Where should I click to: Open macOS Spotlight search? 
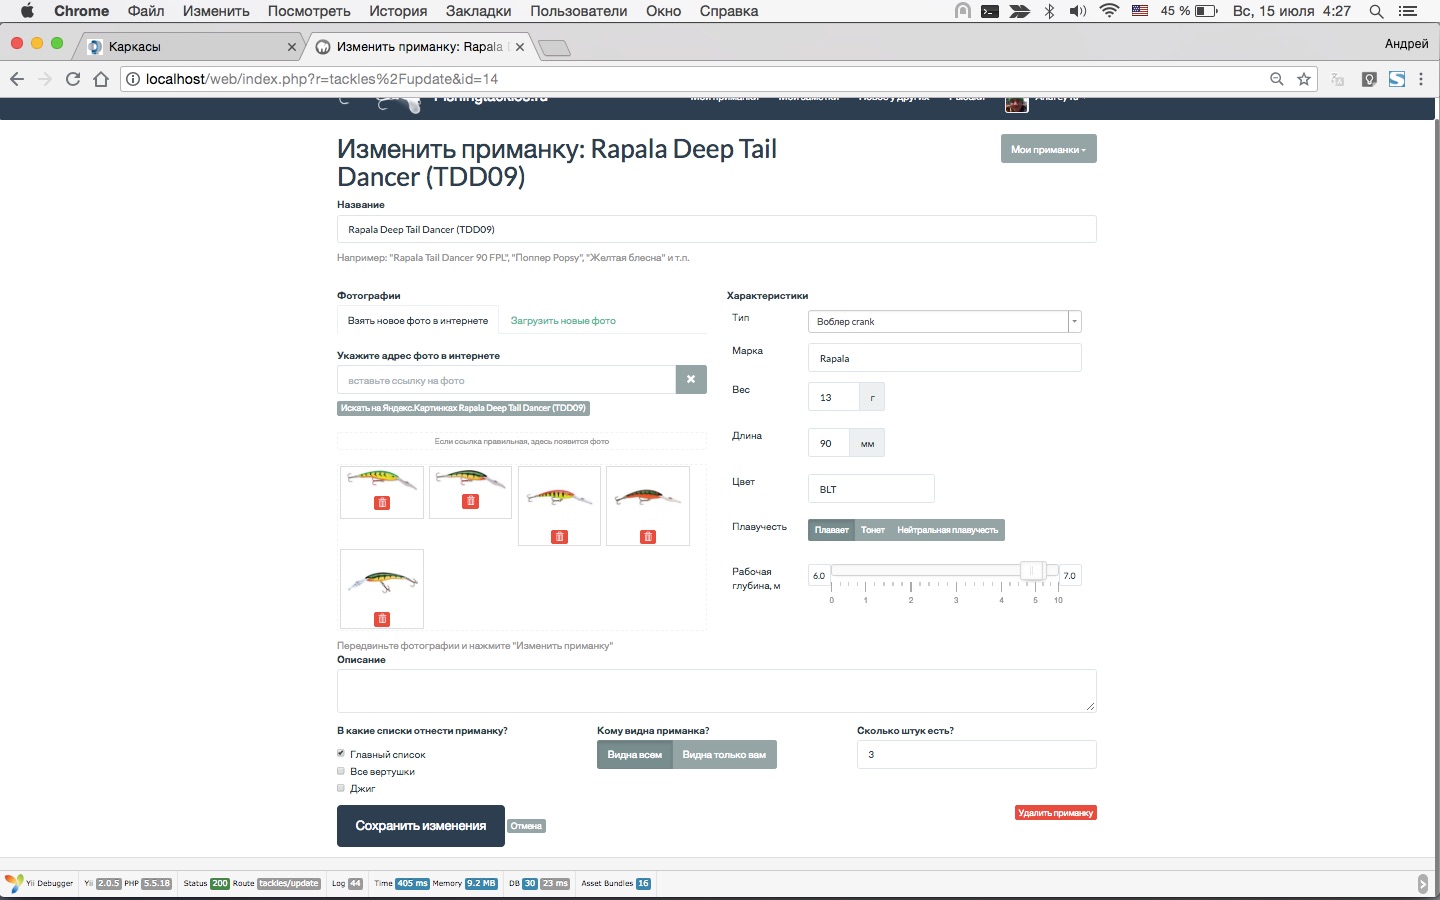tap(1377, 11)
